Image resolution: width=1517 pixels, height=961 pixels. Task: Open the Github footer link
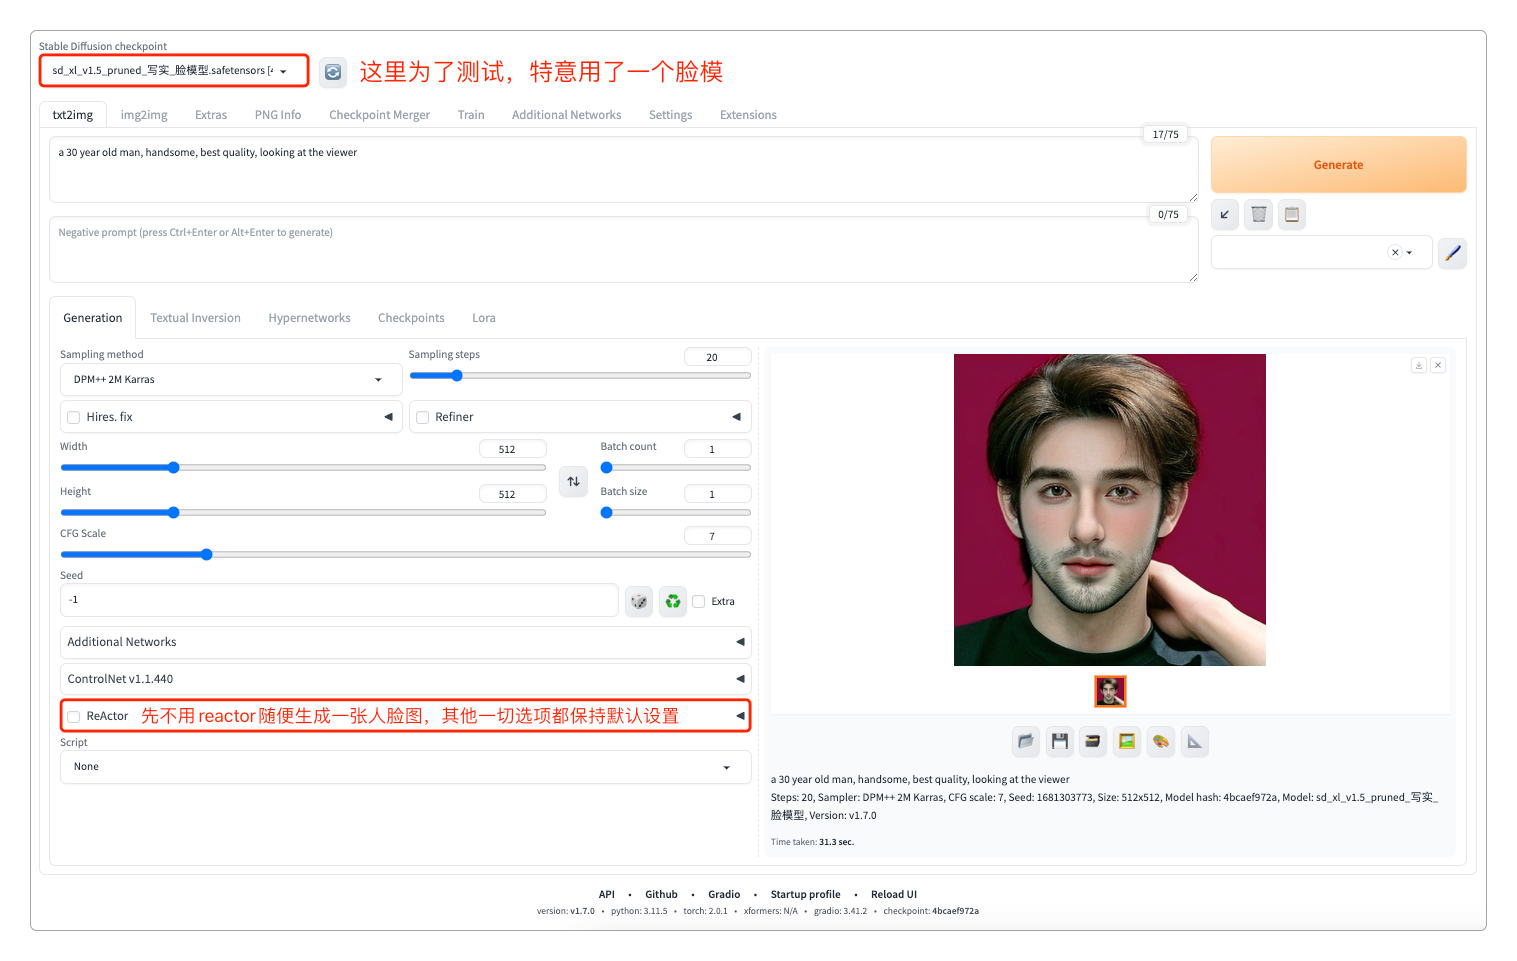(661, 895)
